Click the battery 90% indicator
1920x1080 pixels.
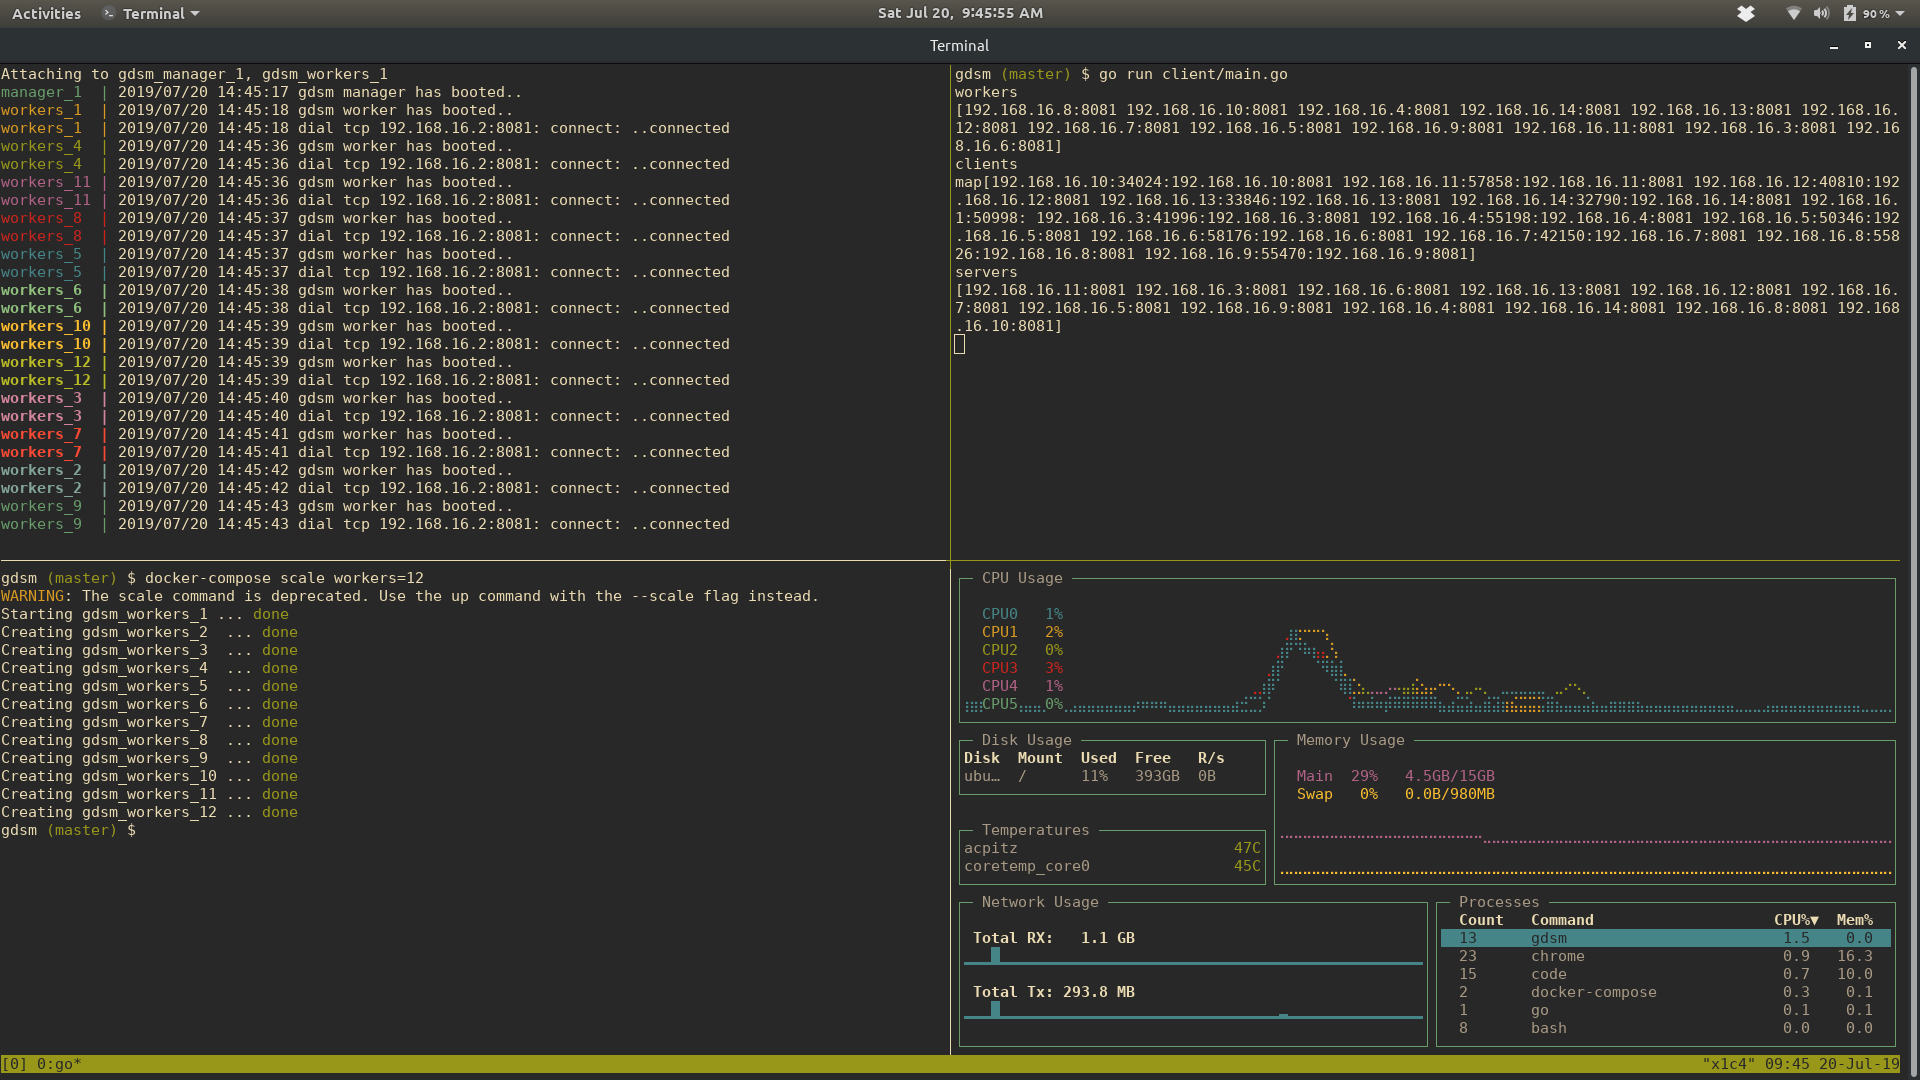point(1866,13)
